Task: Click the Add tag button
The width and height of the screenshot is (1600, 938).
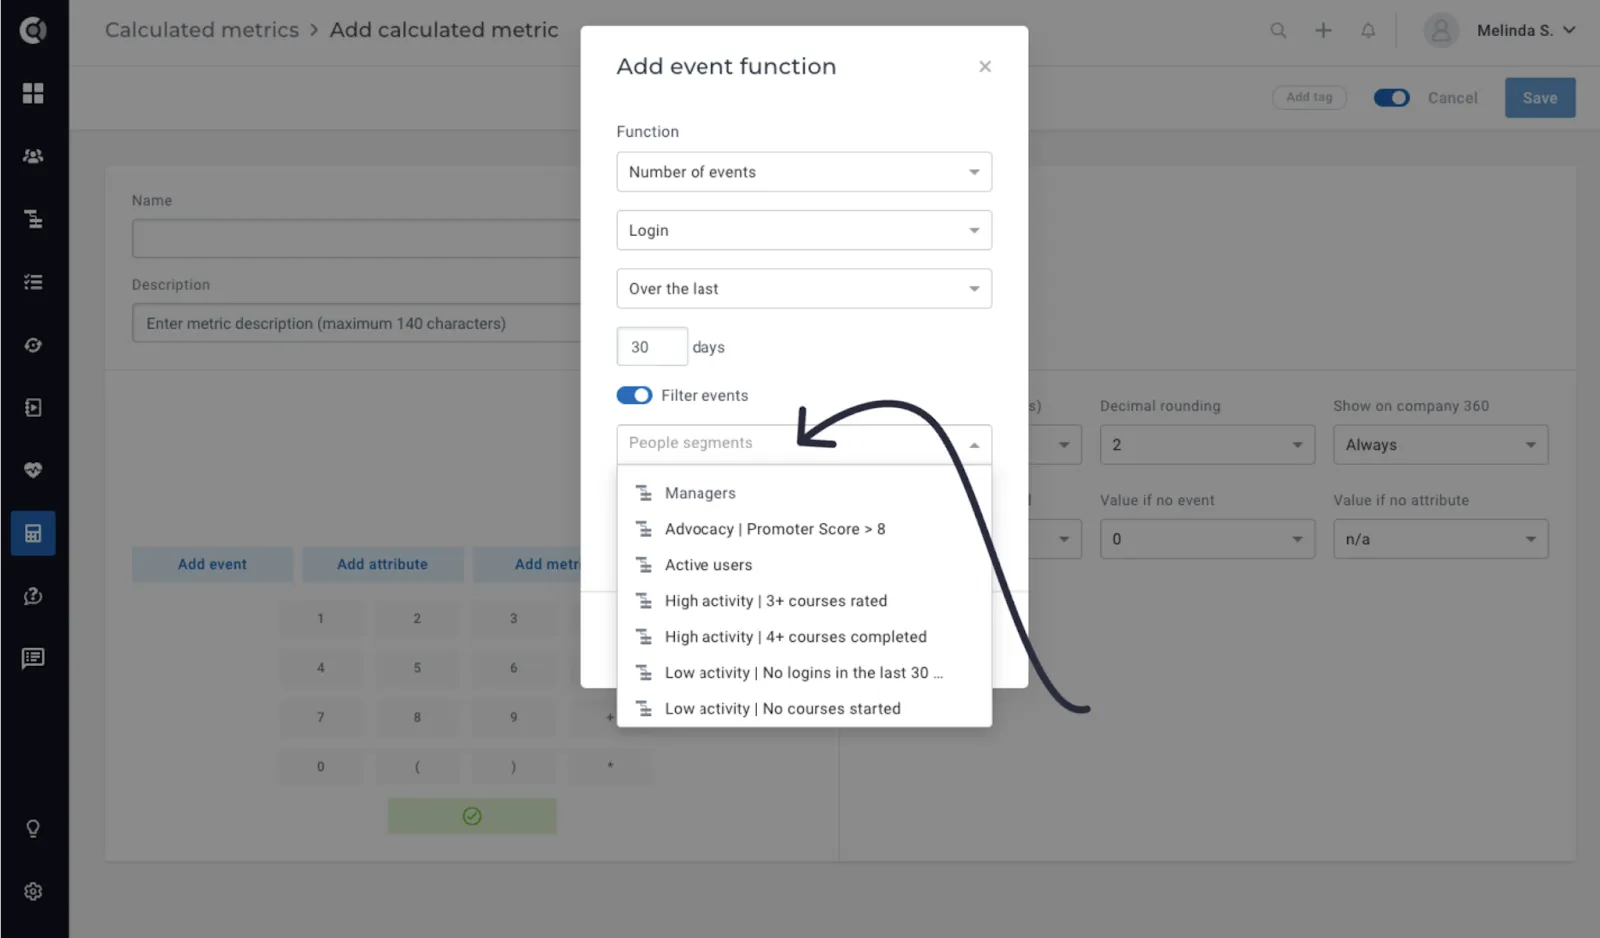Action: (x=1309, y=97)
